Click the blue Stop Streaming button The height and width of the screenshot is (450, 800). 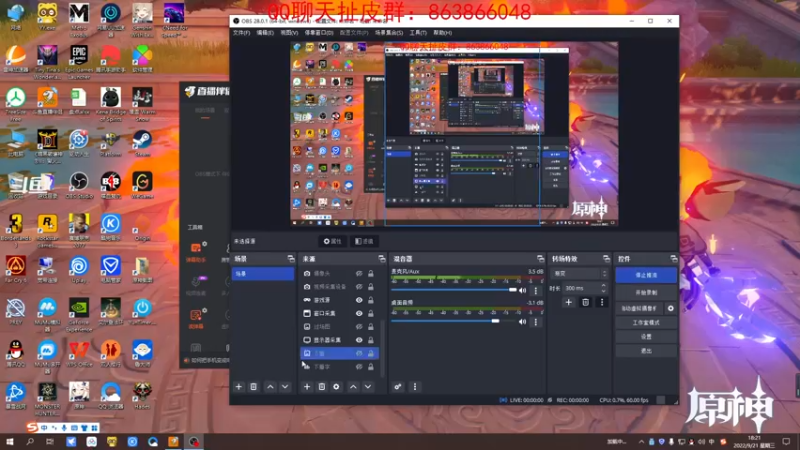(646, 275)
